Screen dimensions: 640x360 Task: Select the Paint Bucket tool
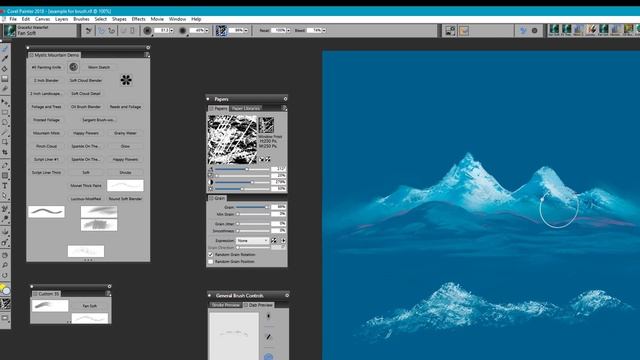[x=4, y=69]
